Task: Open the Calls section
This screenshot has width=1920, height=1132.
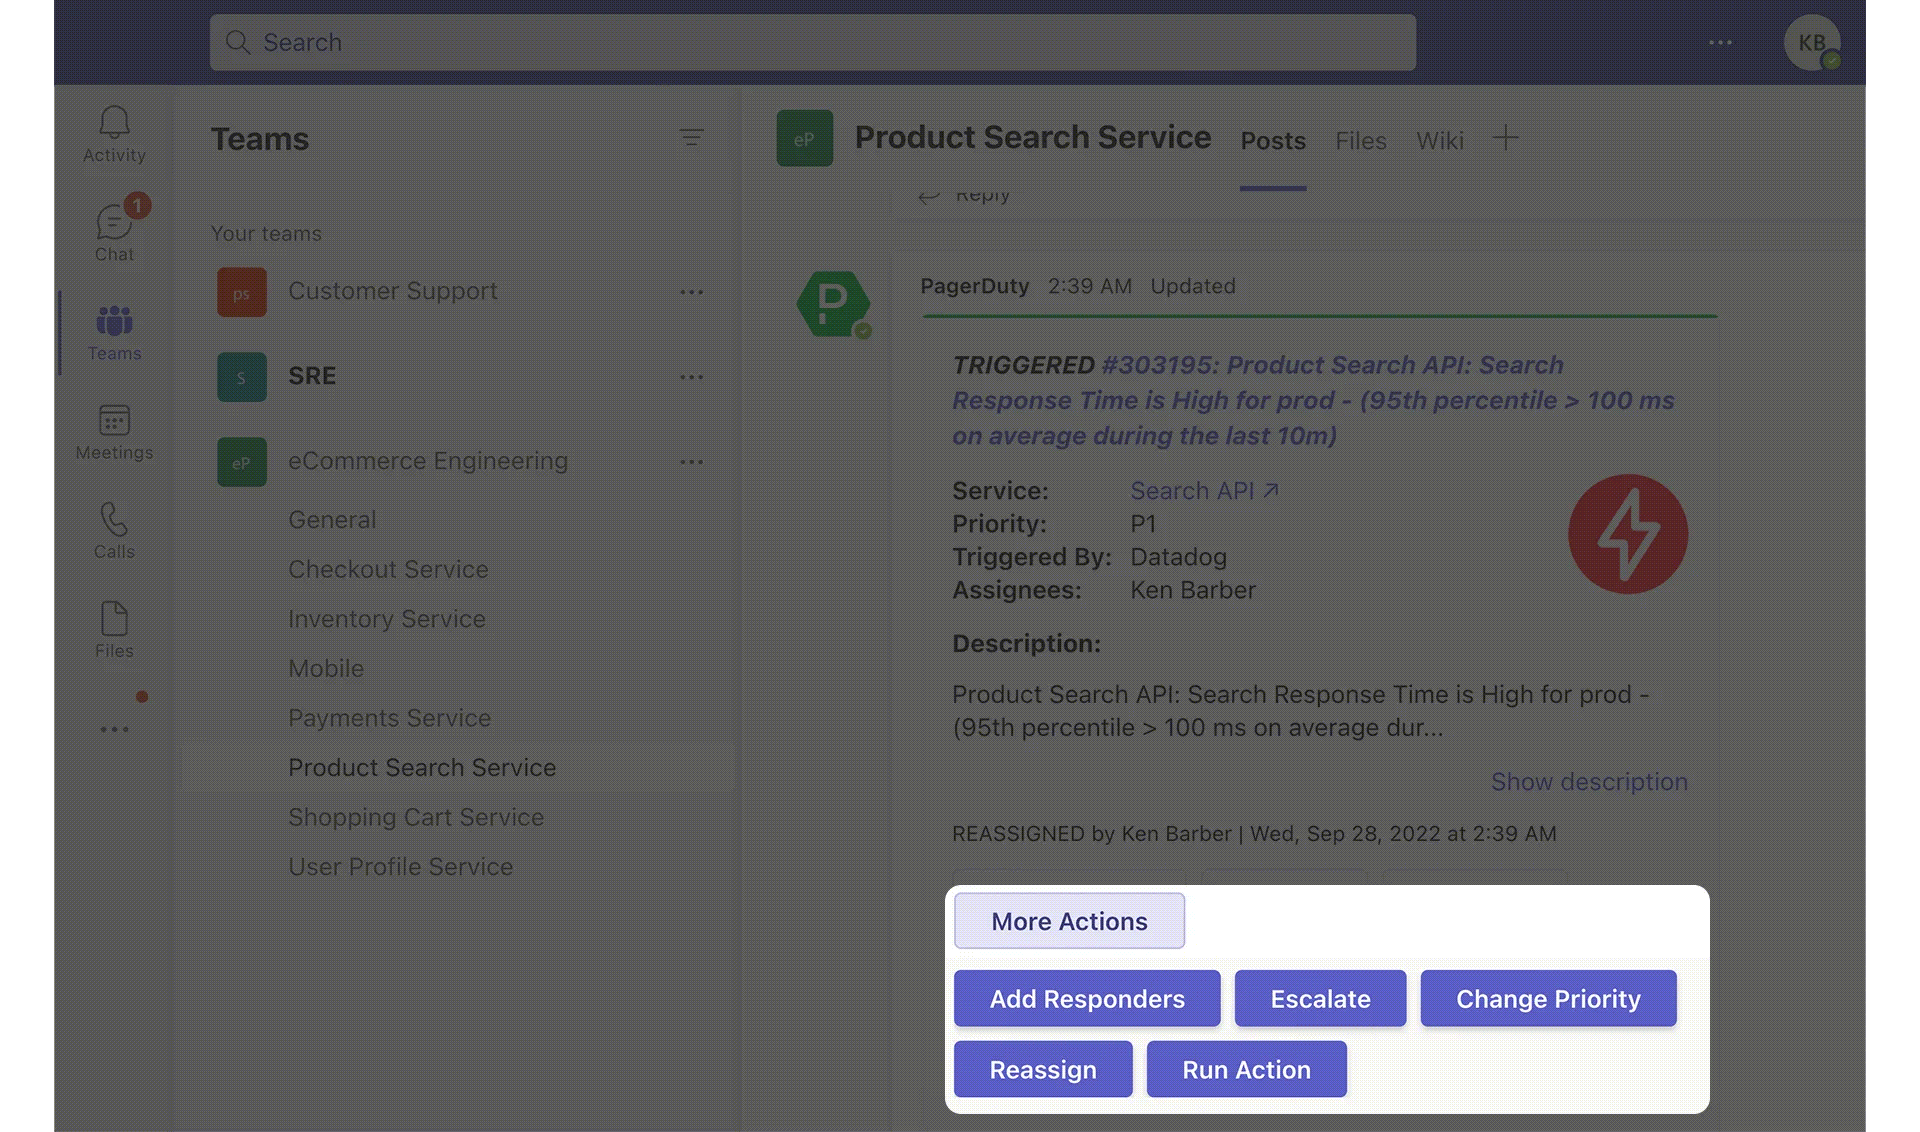Action: click(x=114, y=527)
